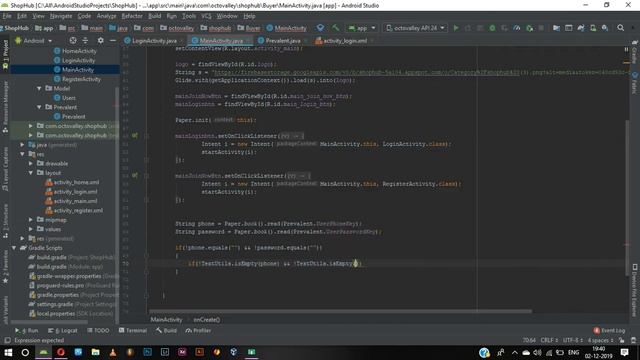Open the octovalley API 24 device dropdown
Image resolution: width=640 pixels, height=360 pixels.
pyautogui.click(x=416, y=28)
